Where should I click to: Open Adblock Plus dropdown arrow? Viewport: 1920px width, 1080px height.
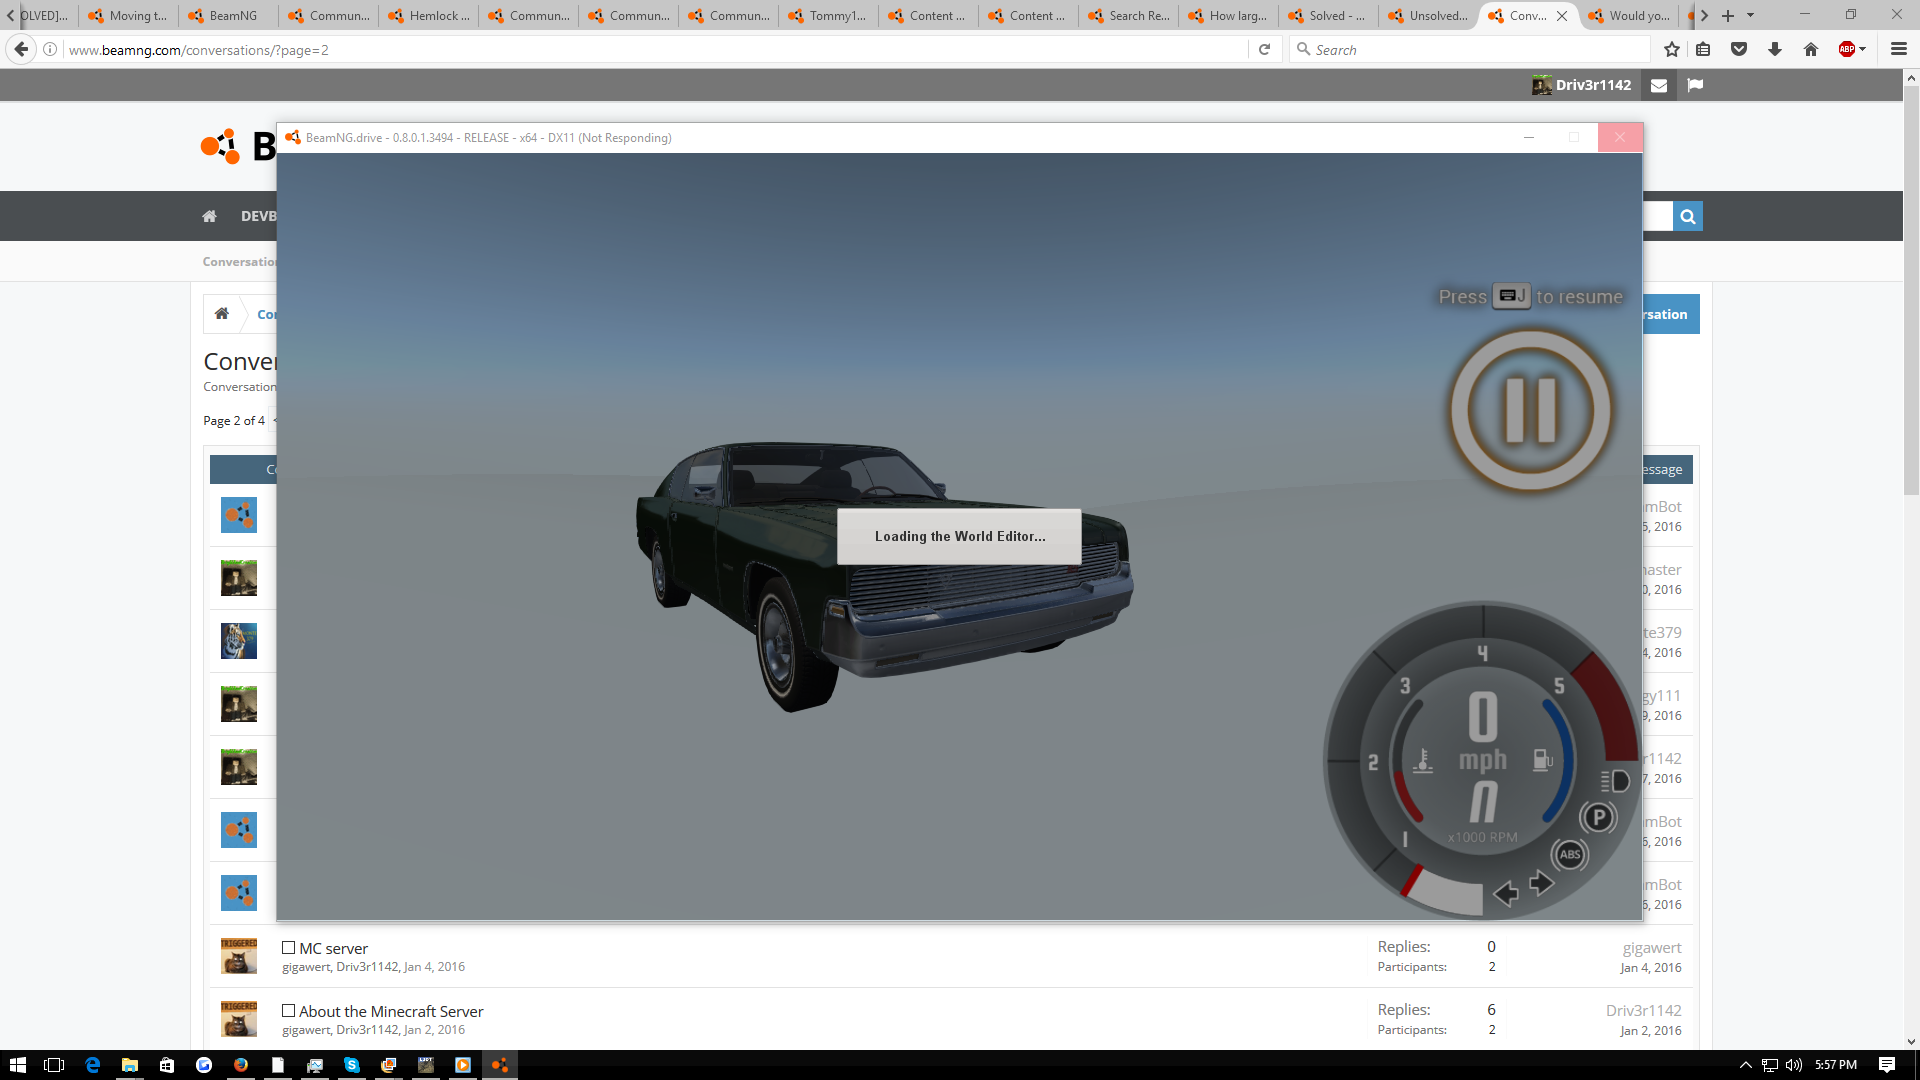pyautogui.click(x=1863, y=49)
